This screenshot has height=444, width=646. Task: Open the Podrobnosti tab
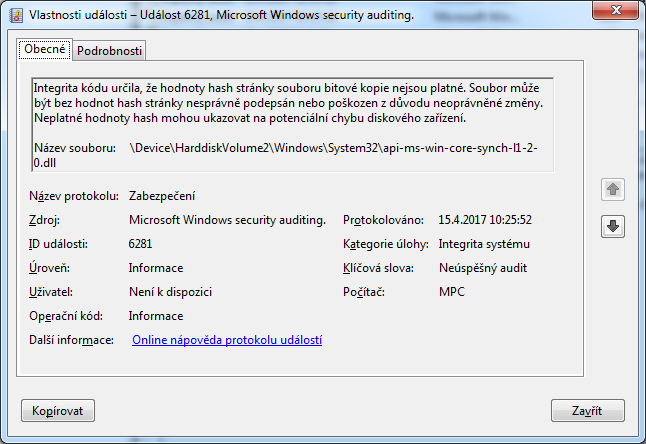click(109, 50)
